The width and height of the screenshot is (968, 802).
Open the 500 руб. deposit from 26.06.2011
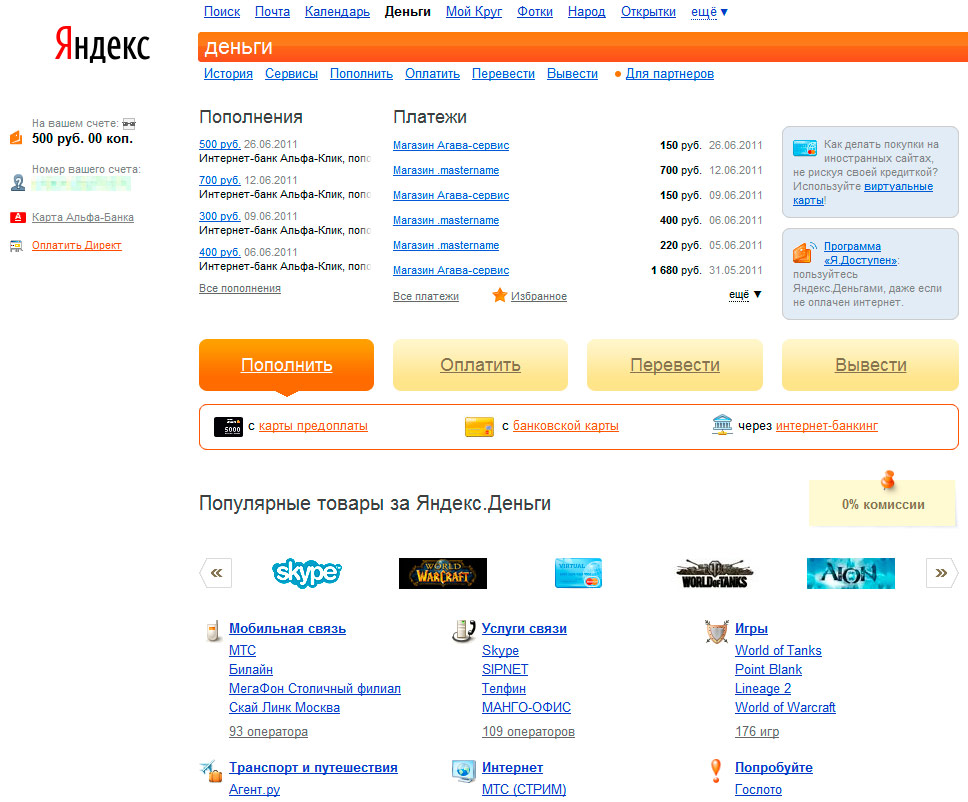(220, 144)
